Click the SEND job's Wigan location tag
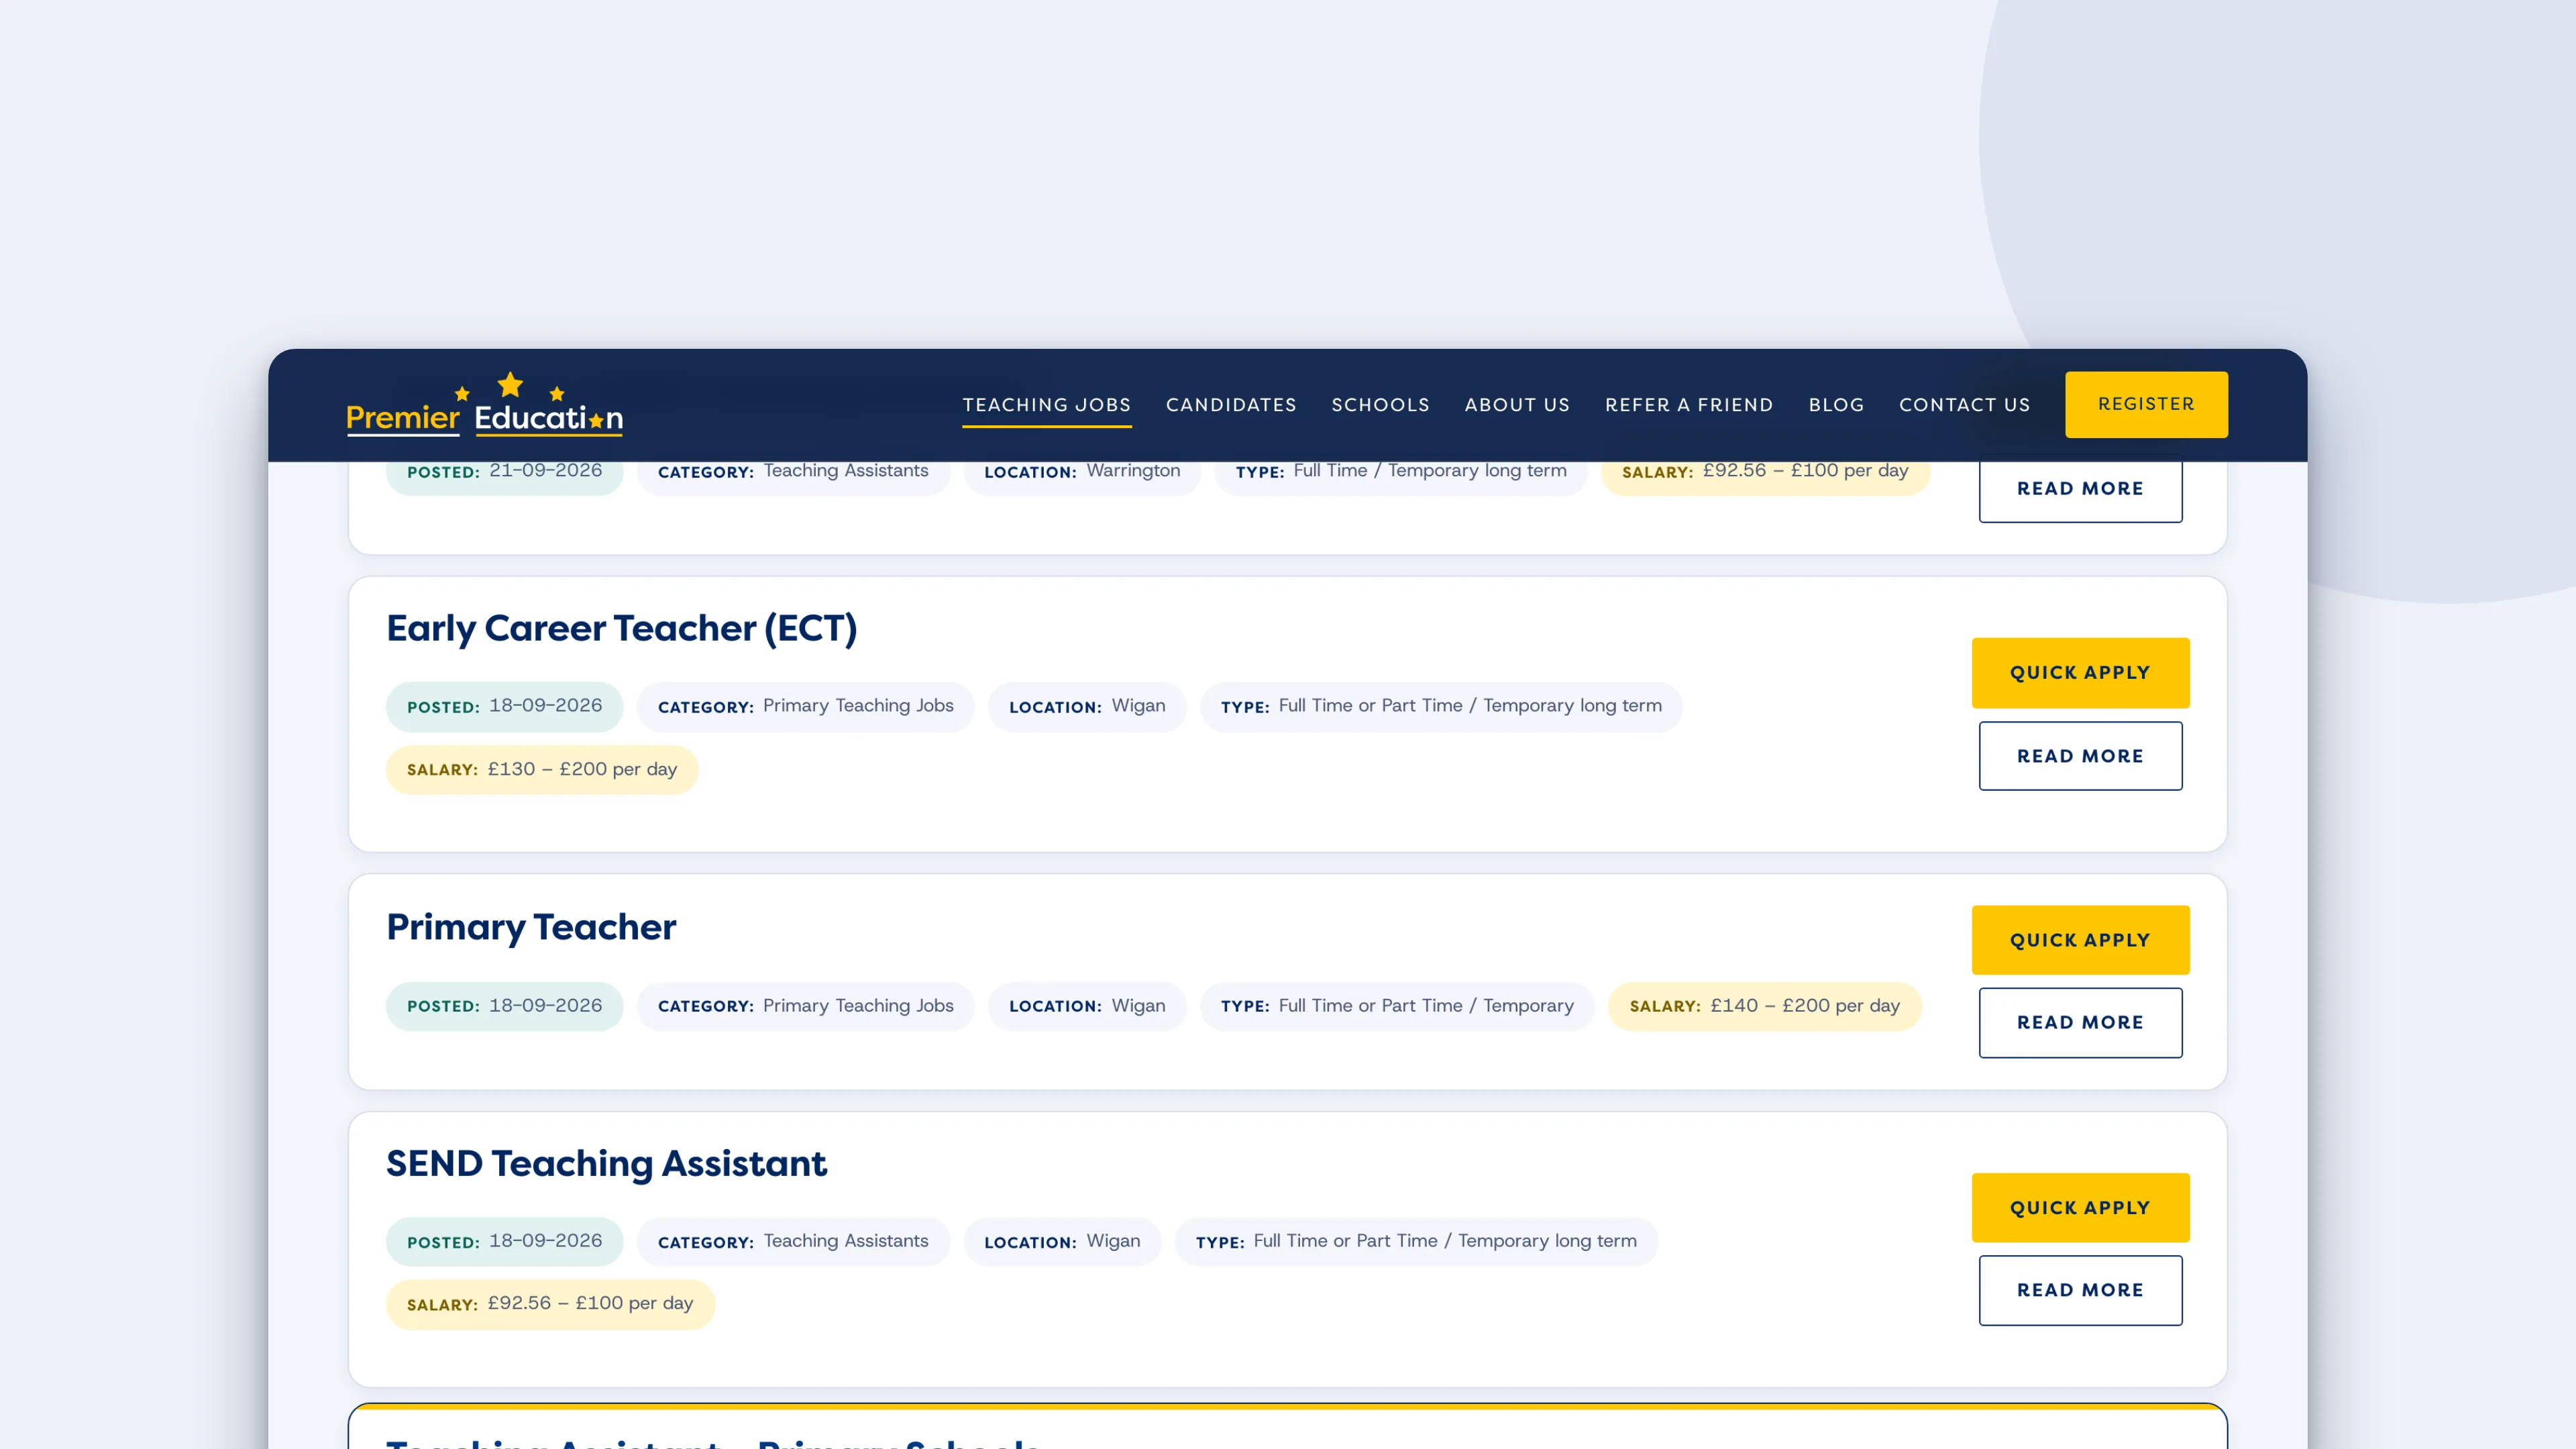2576x1449 pixels. coord(1062,1241)
